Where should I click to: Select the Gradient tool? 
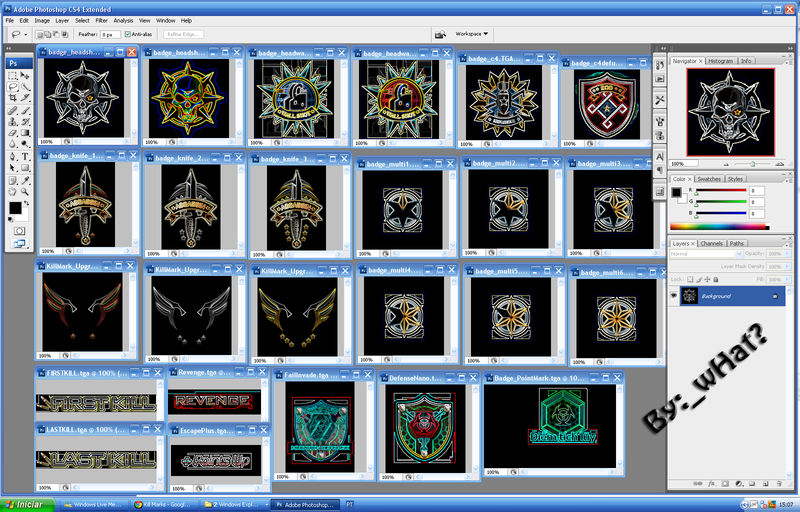25,133
